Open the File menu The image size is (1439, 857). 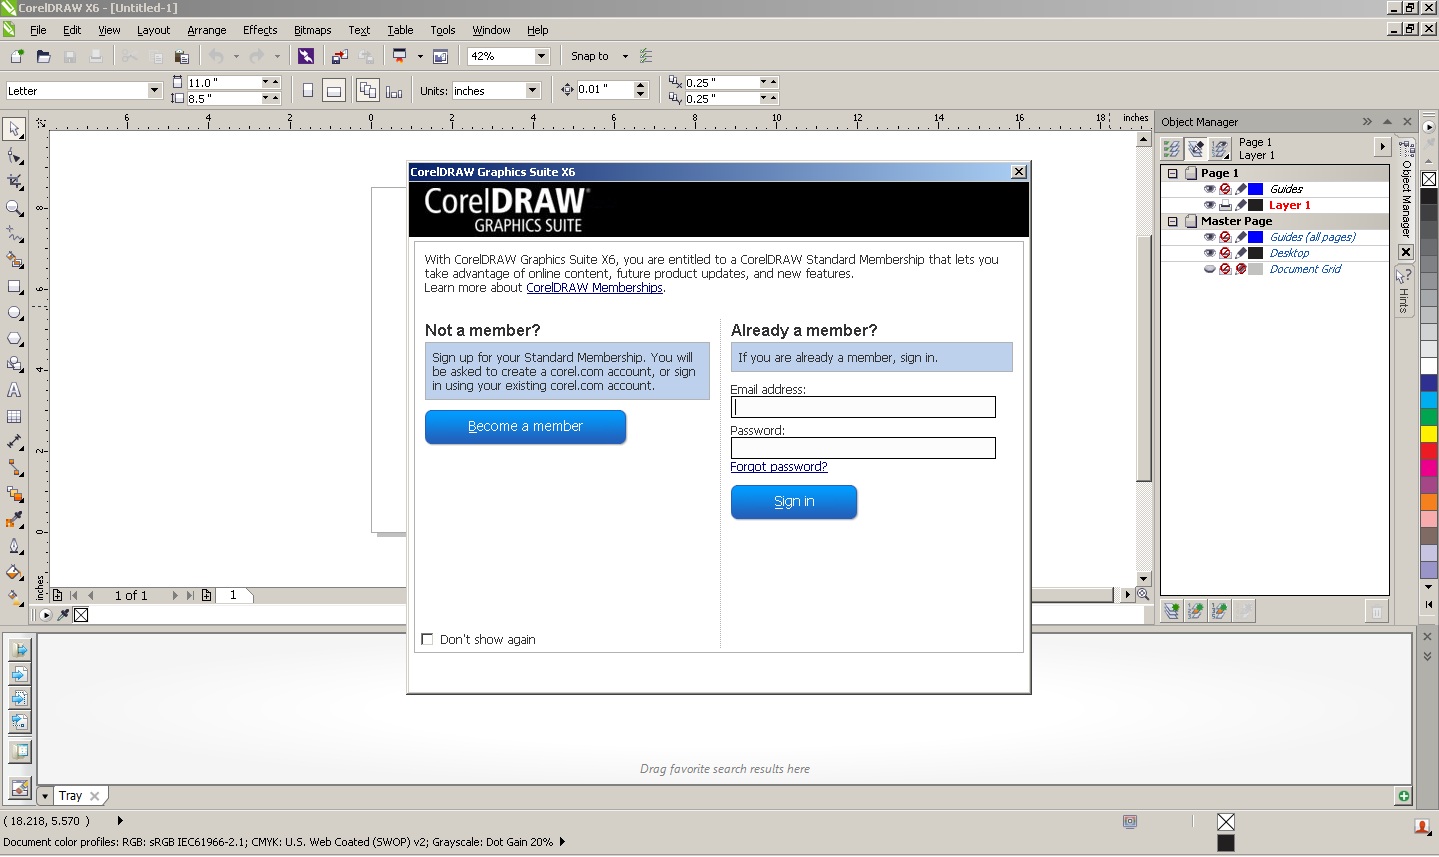(38, 30)
